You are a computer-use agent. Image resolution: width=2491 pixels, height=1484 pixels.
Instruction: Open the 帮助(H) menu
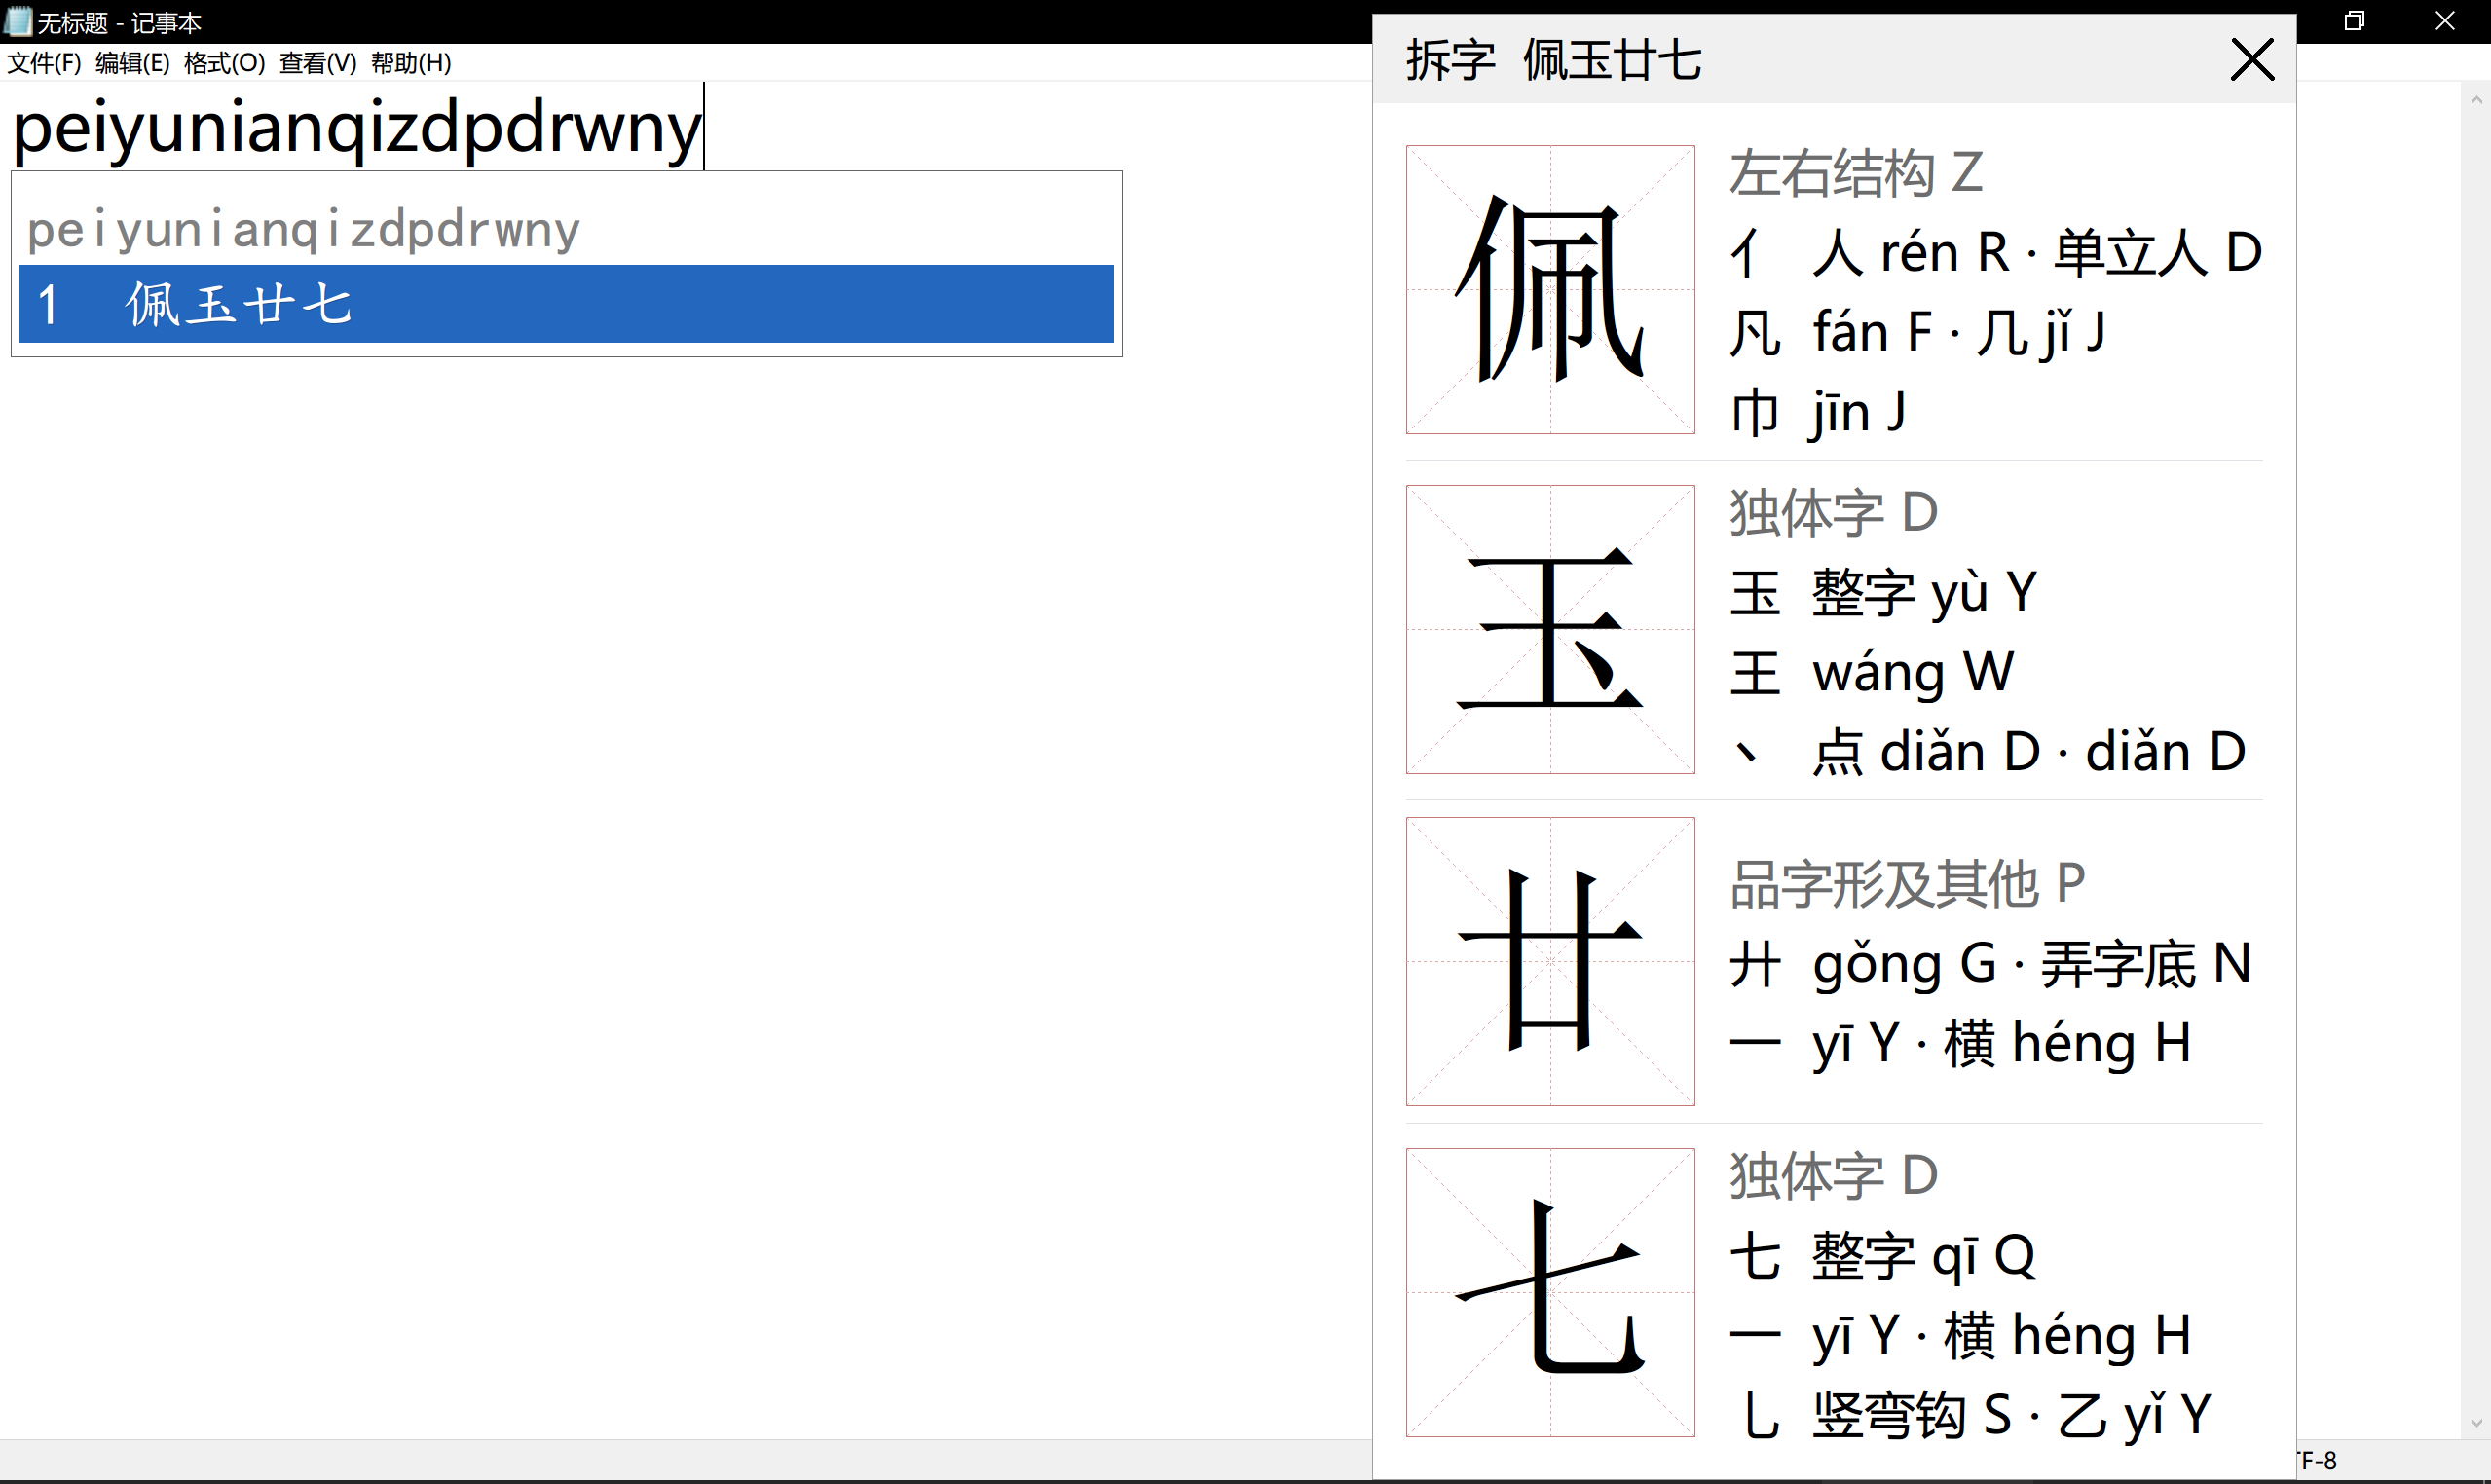click(410, 63)
